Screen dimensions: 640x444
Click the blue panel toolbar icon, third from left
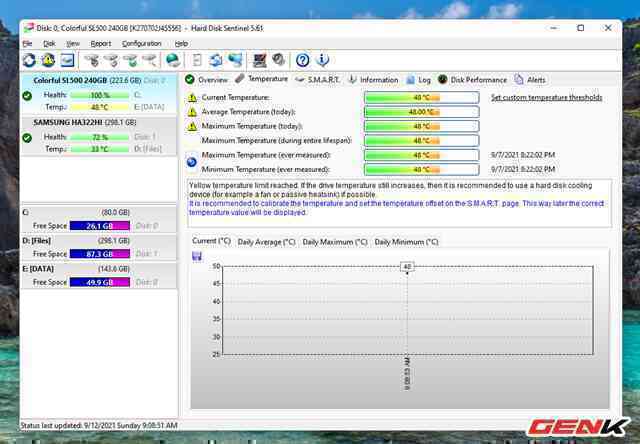67,60
